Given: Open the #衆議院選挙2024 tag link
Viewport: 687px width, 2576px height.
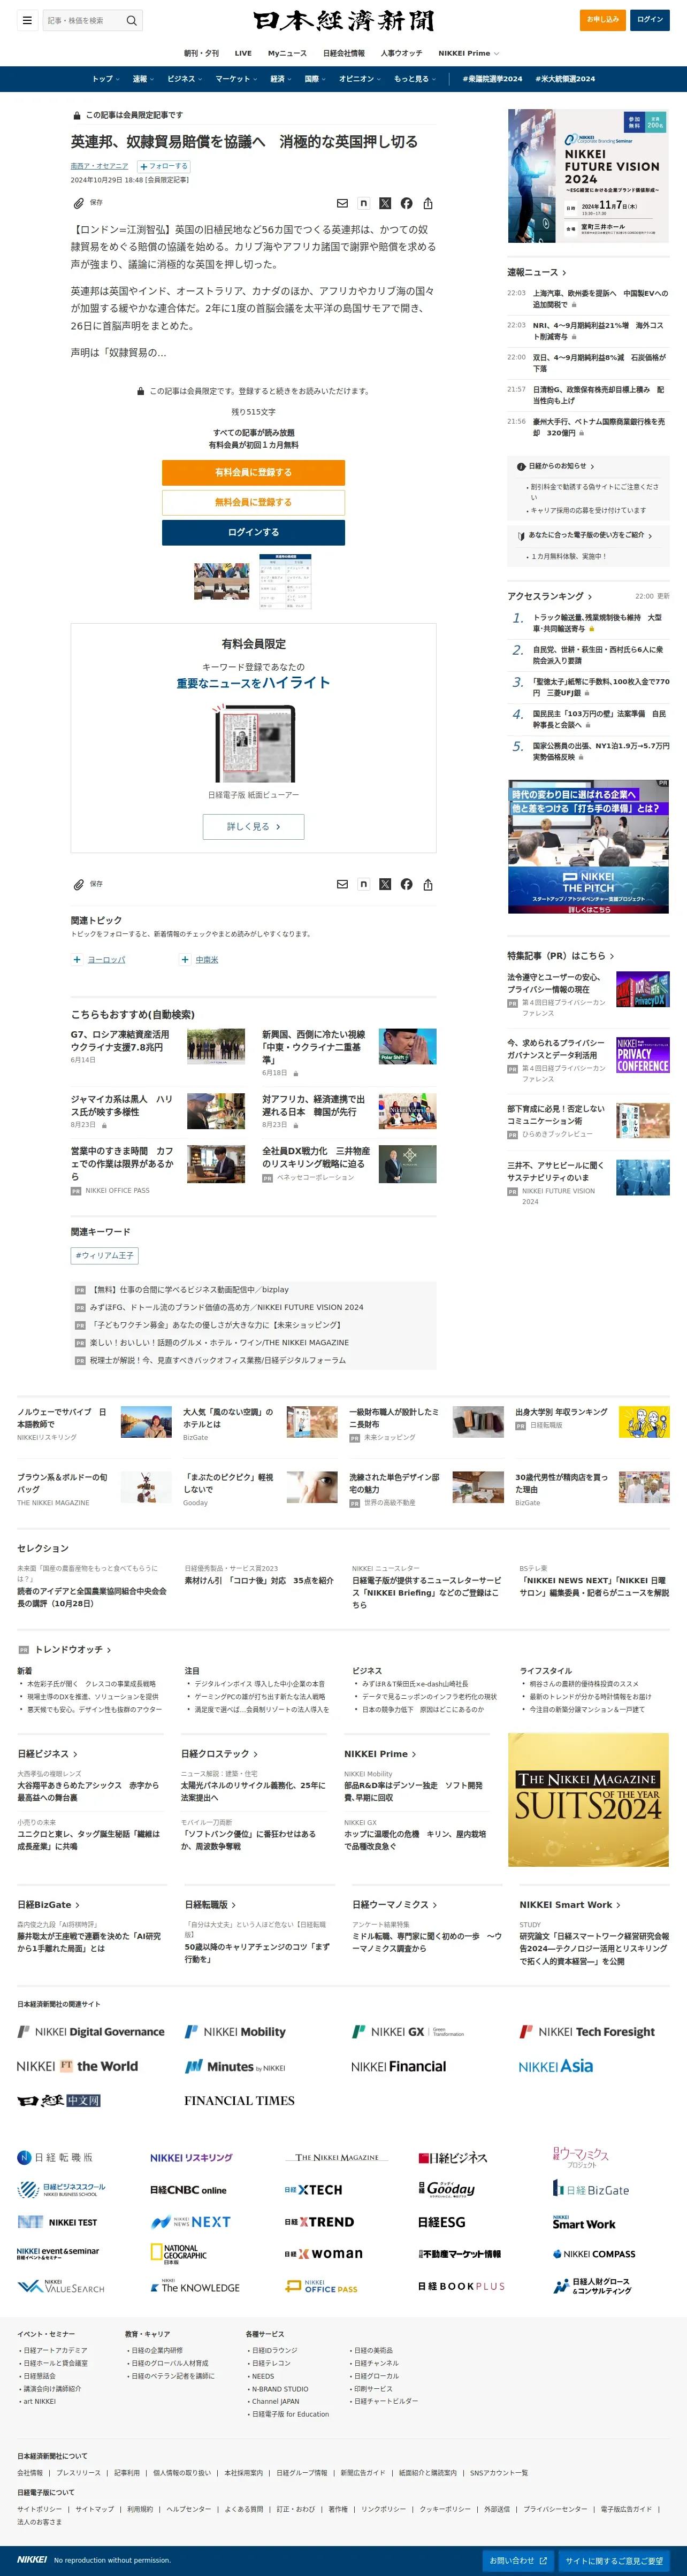Looking at the screenshot, I should (492, 79).
